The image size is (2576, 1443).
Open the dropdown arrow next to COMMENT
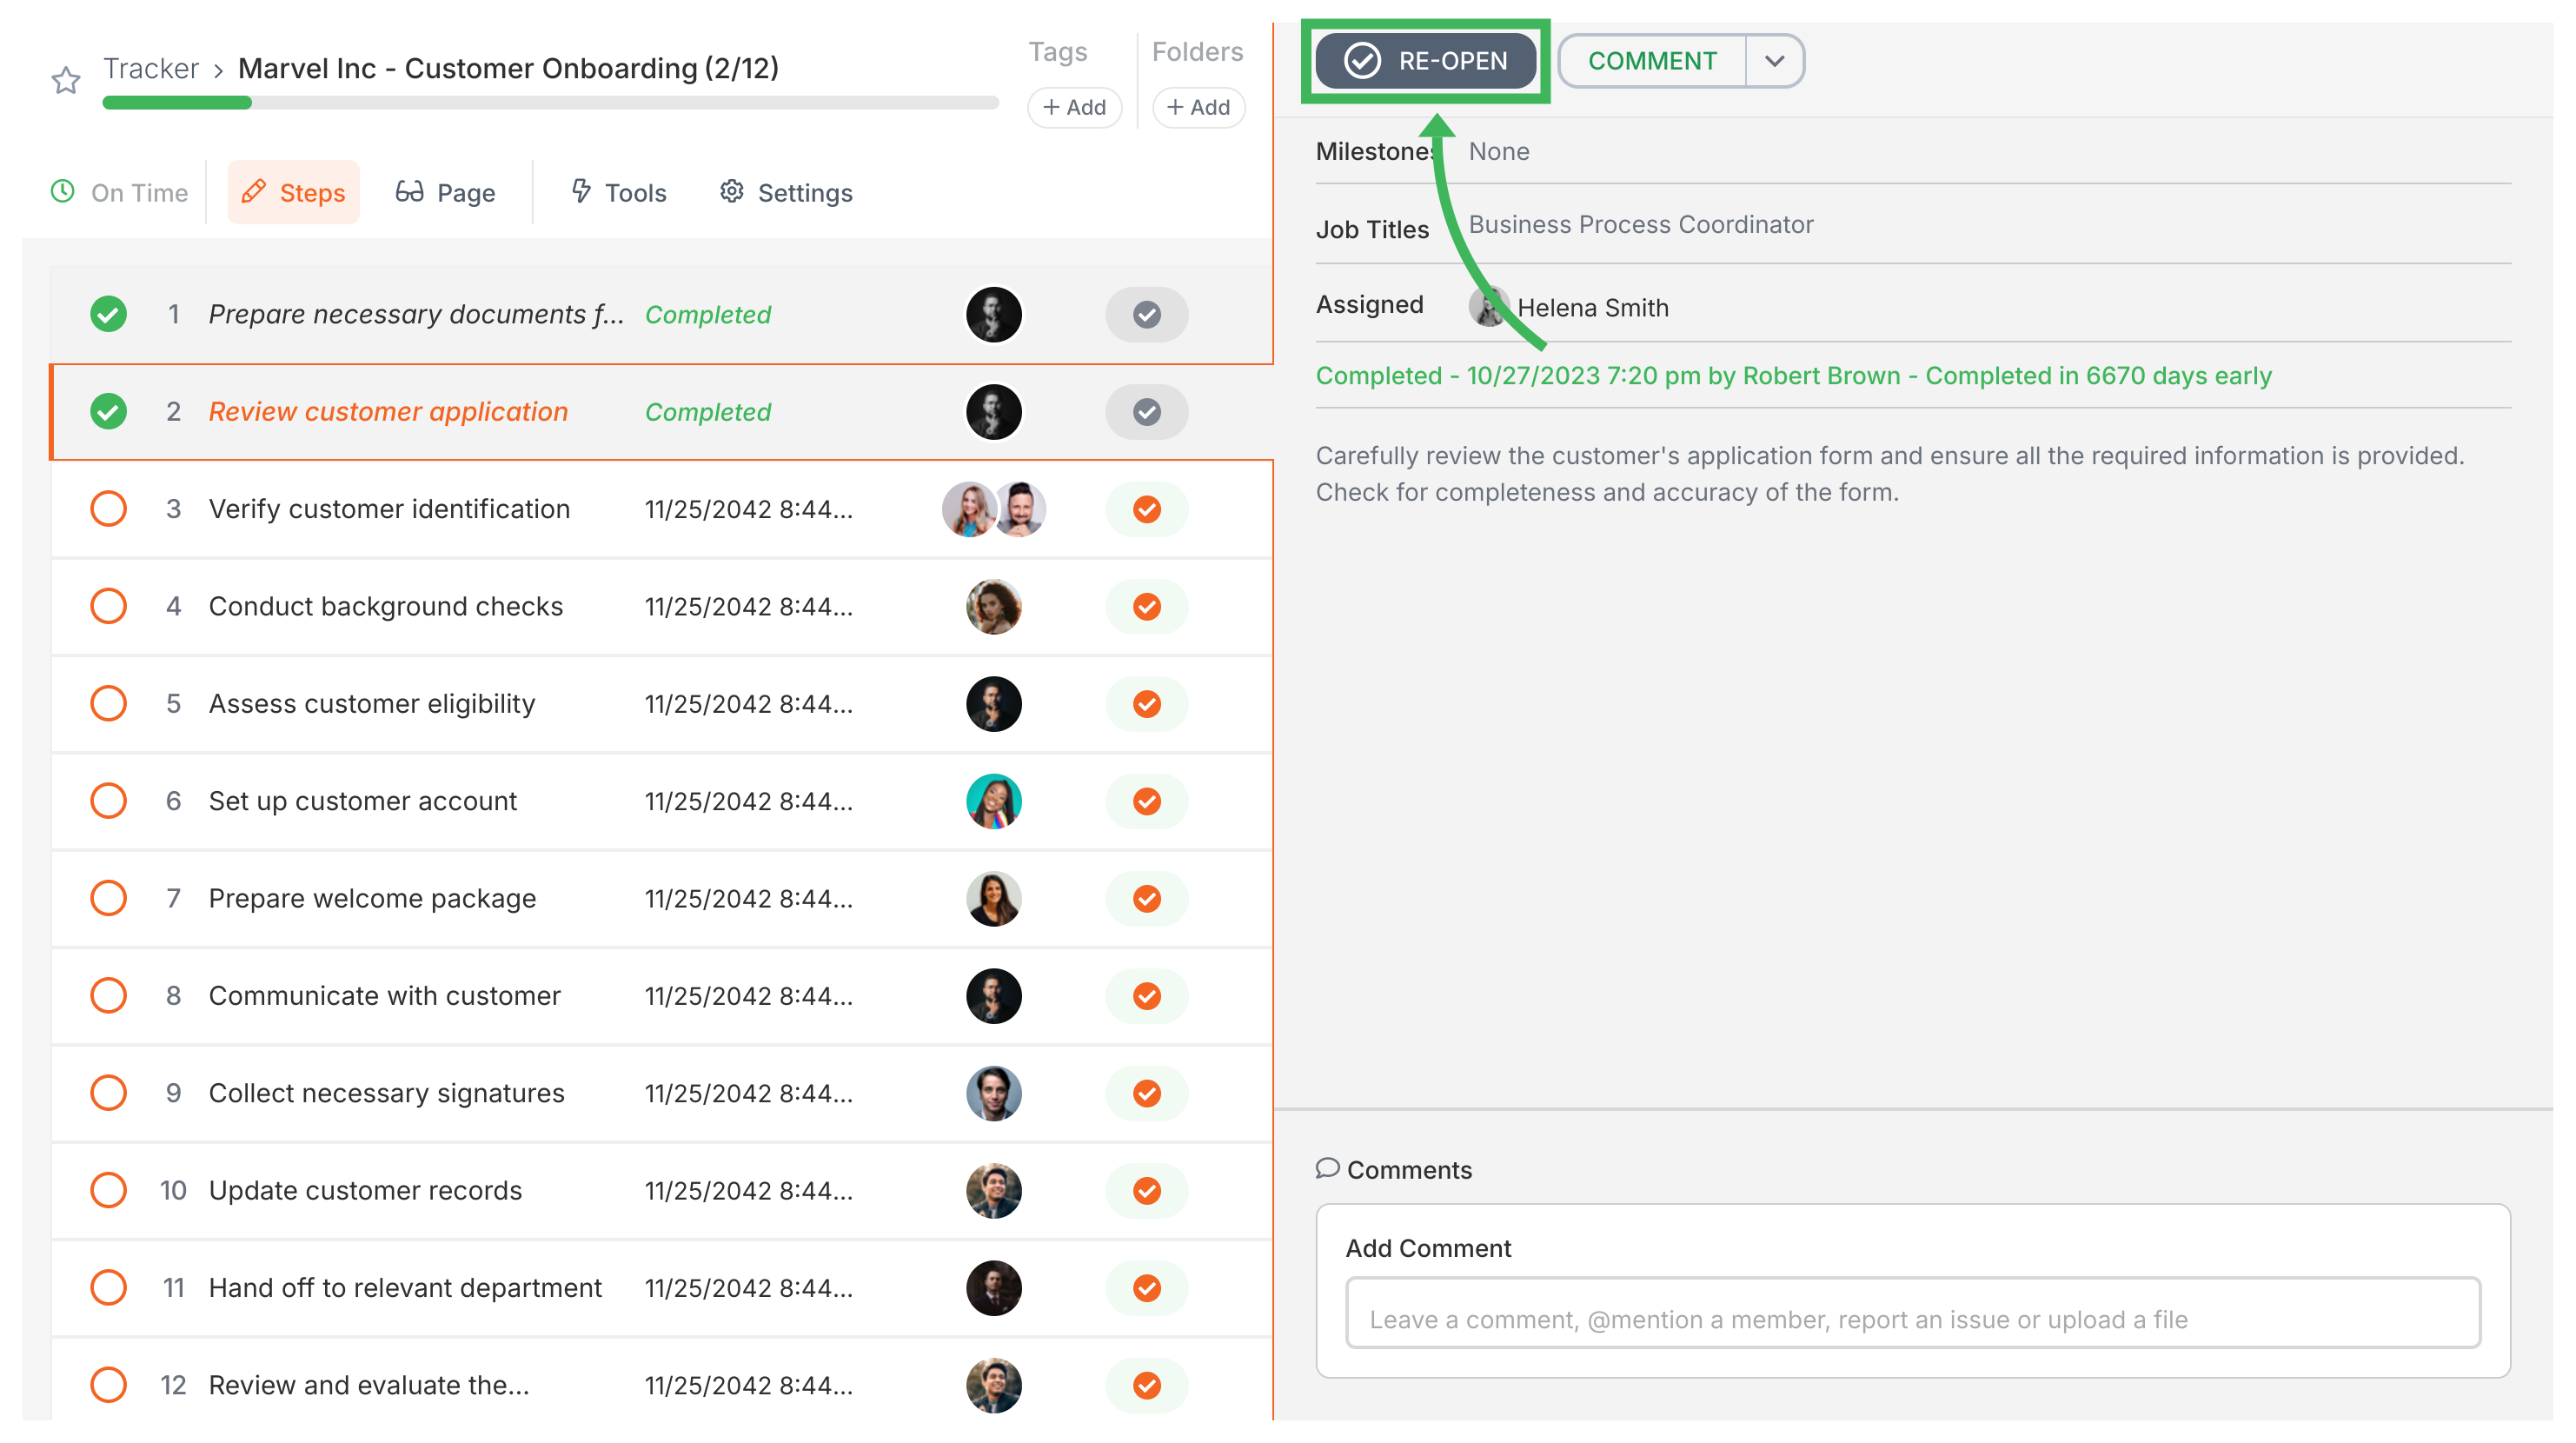click(1774, 61)
